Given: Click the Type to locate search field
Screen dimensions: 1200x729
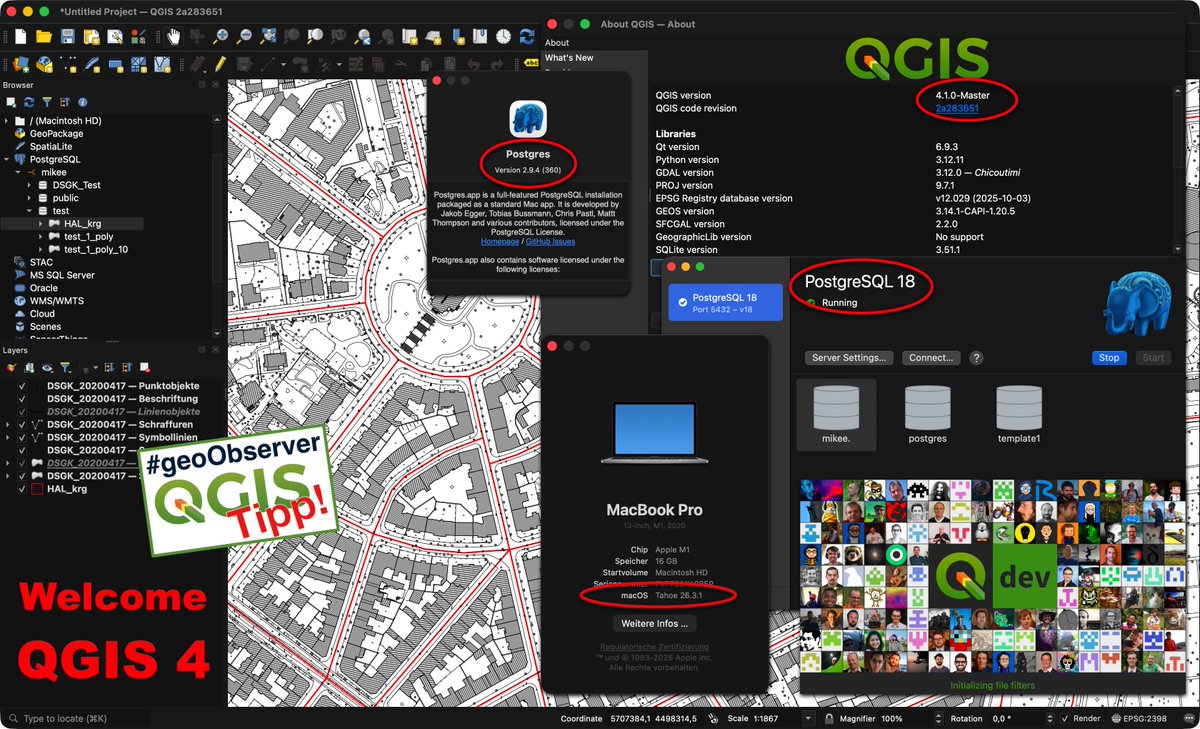Looking at the screenshot, I should pos(70,717).
